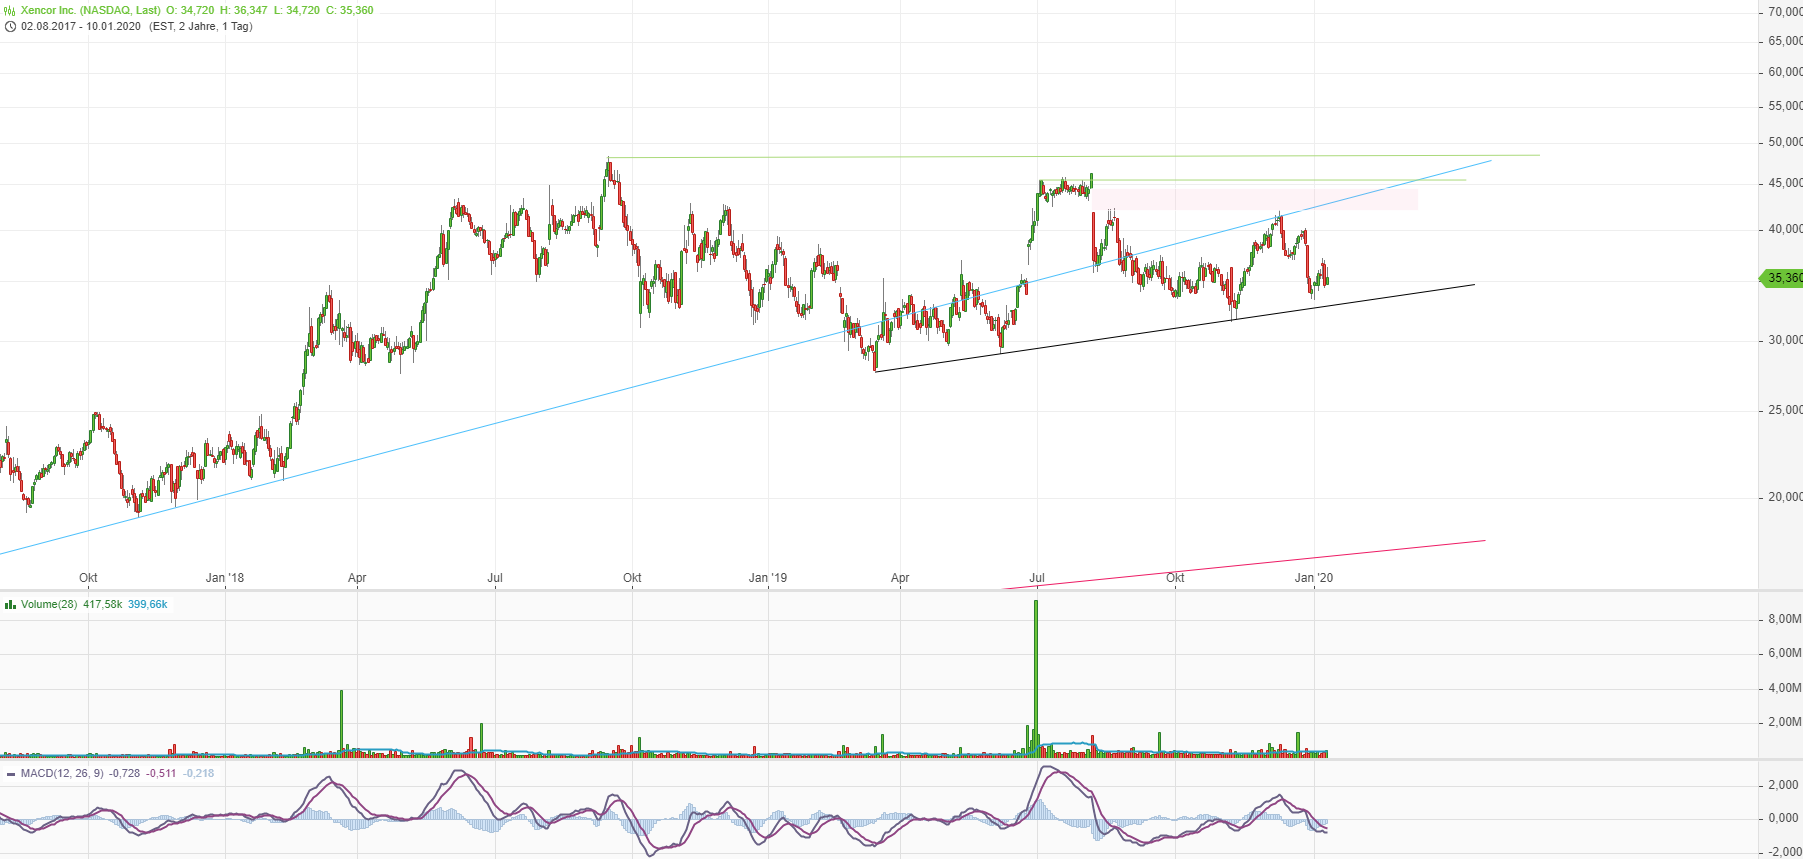Click the dash icon beside MACD(12, 26, 9)
1803x859 pixels.
pos(10,774)
